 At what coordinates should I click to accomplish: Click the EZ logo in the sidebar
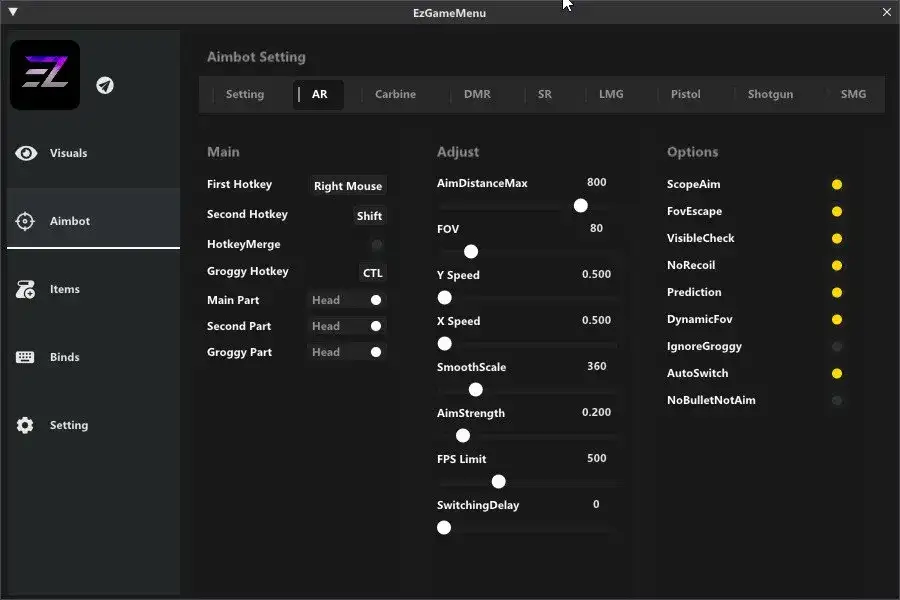point(45,75)
